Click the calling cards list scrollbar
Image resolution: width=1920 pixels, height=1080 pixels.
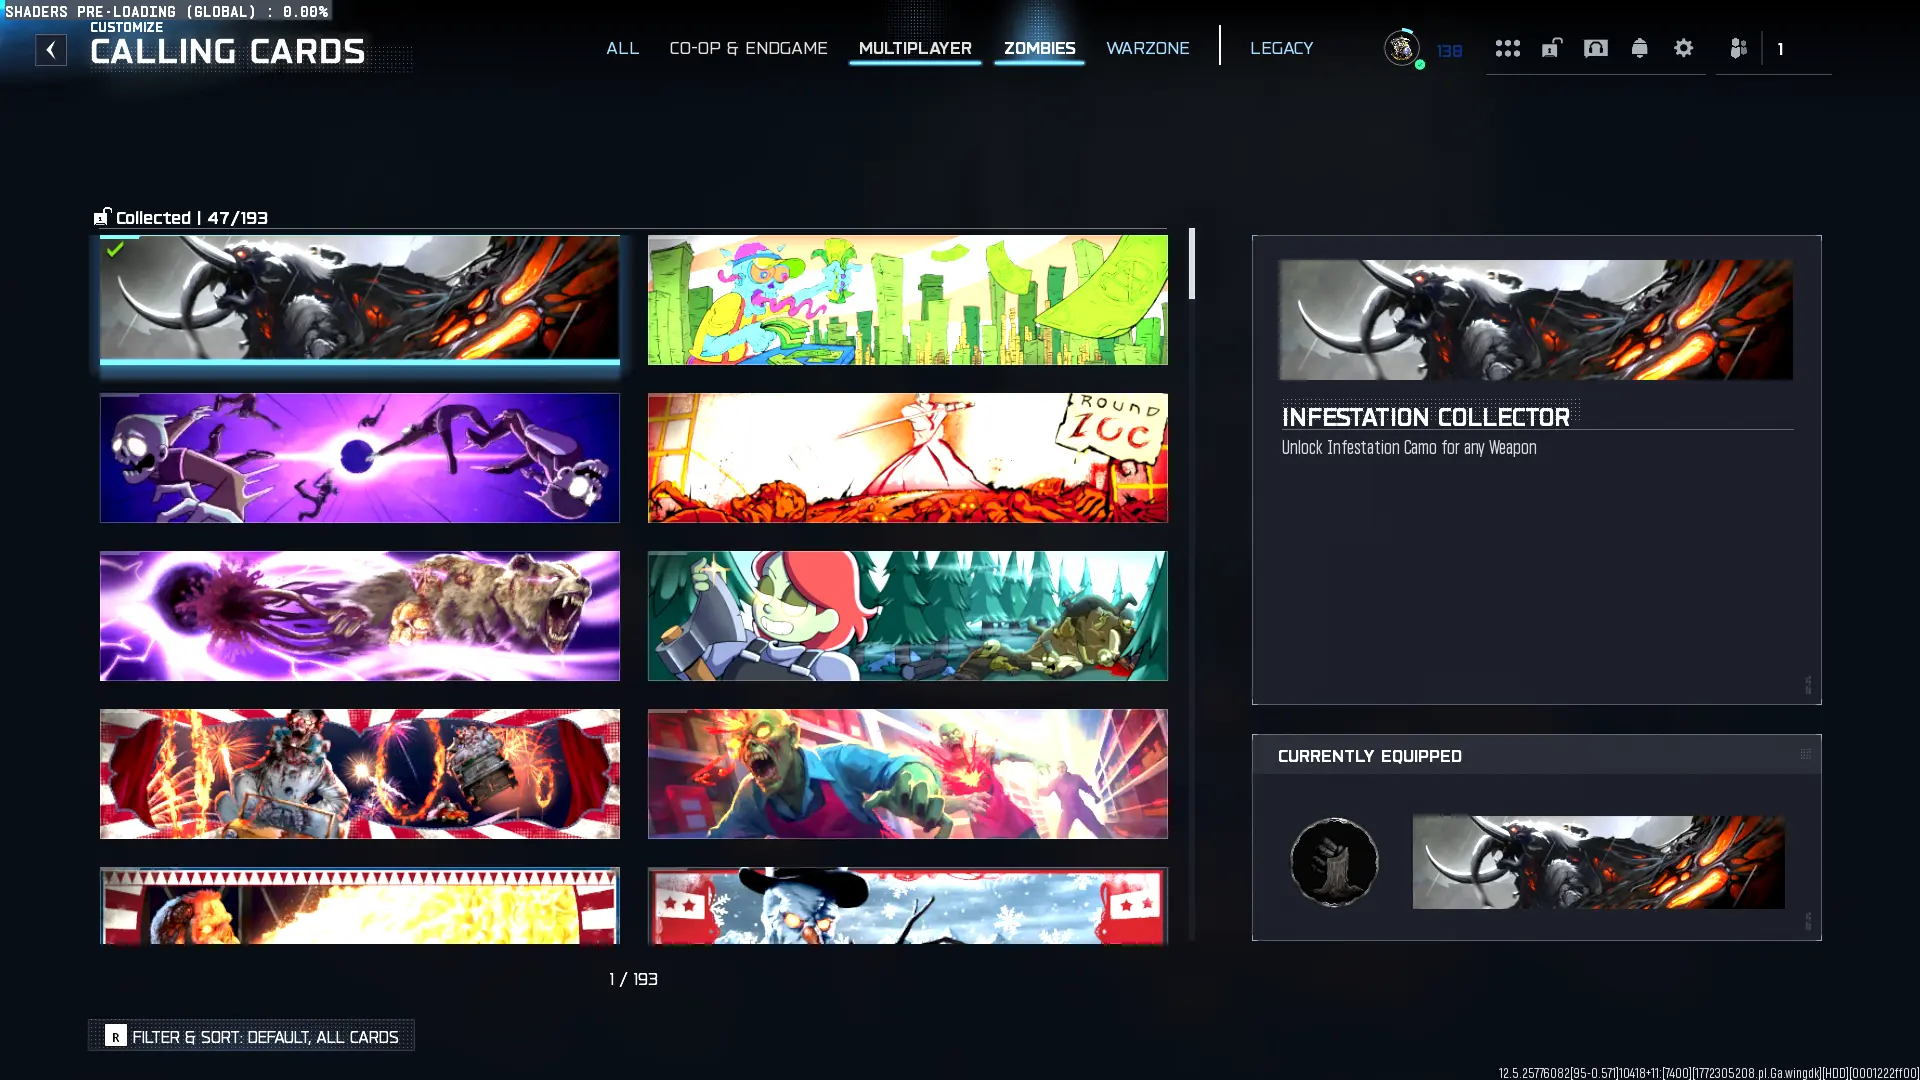[x=1191, y=263]
